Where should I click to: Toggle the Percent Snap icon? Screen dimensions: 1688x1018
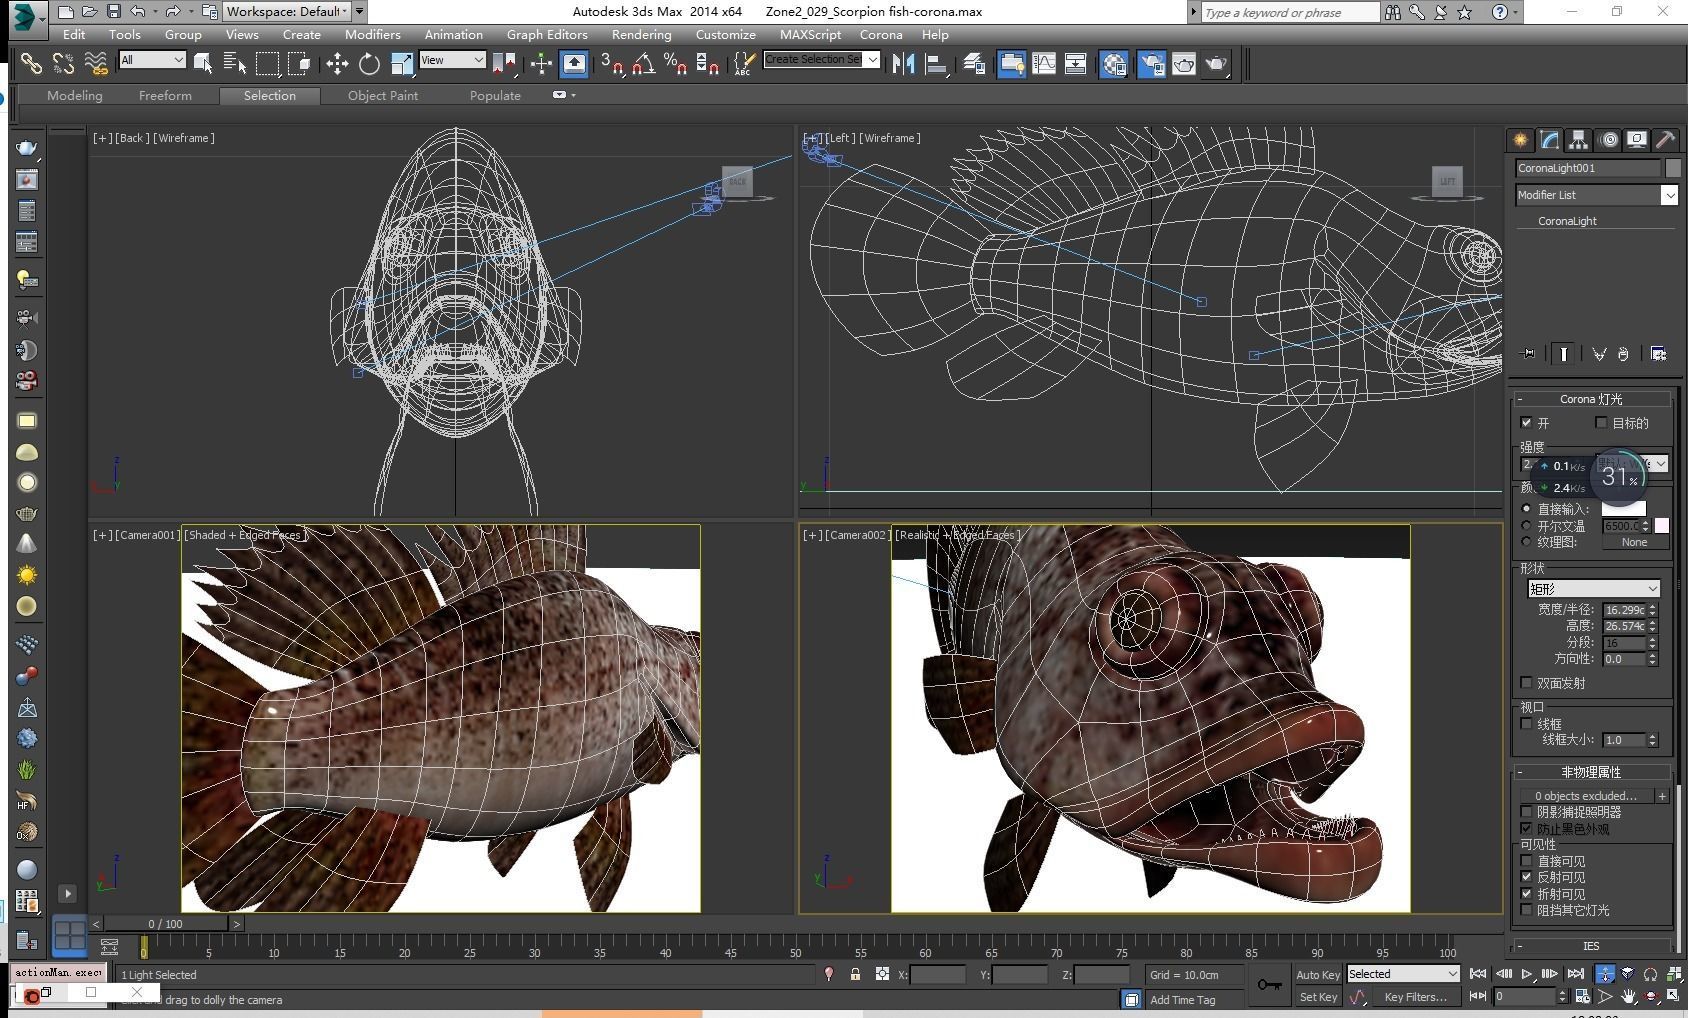(675, 64)
